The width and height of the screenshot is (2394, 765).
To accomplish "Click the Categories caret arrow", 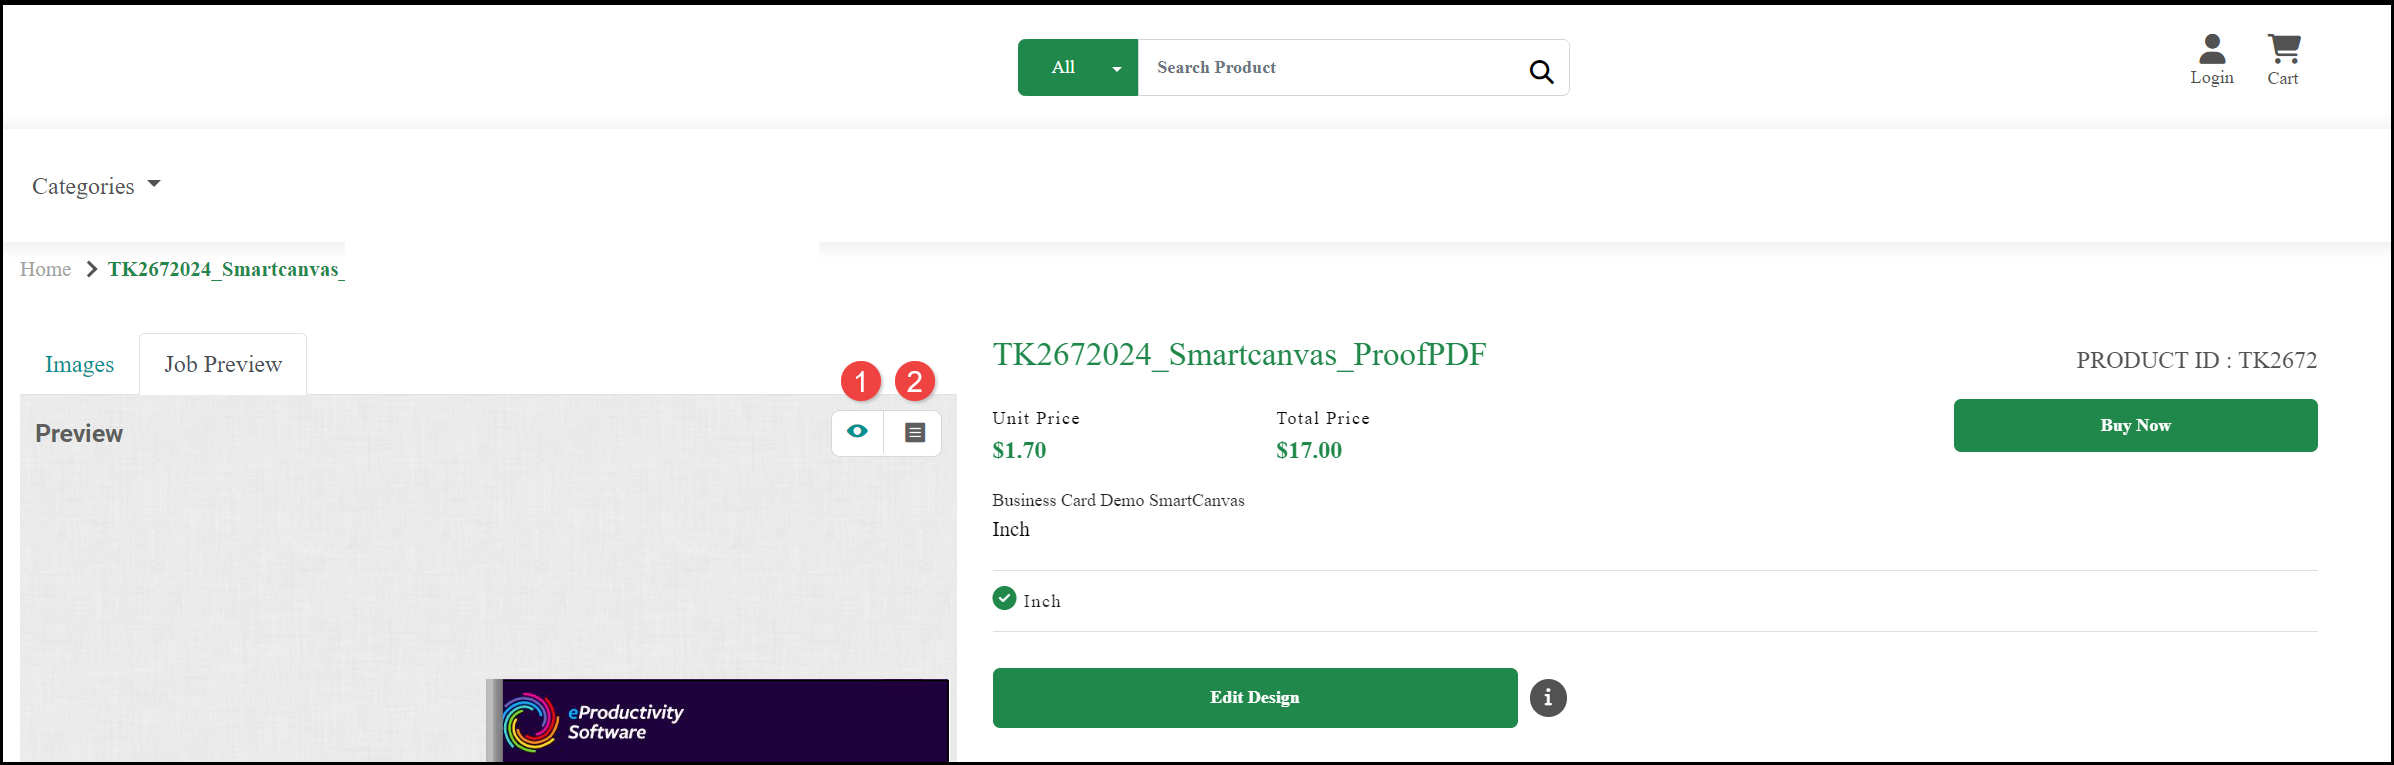I will 154,184.
